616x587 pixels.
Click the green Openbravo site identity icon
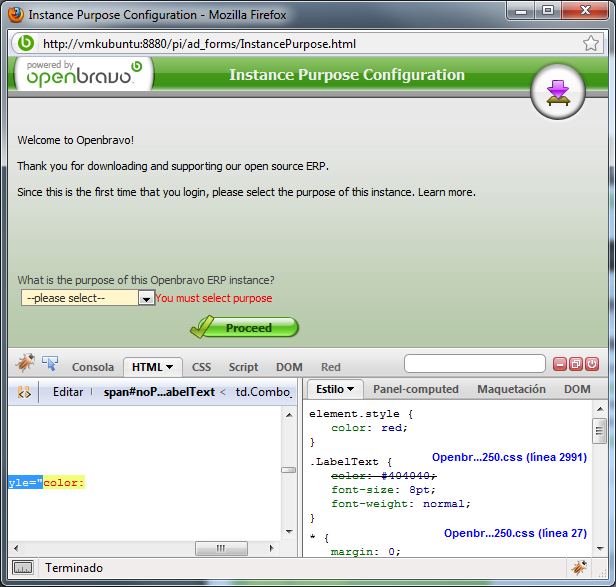tap(26, 43)
